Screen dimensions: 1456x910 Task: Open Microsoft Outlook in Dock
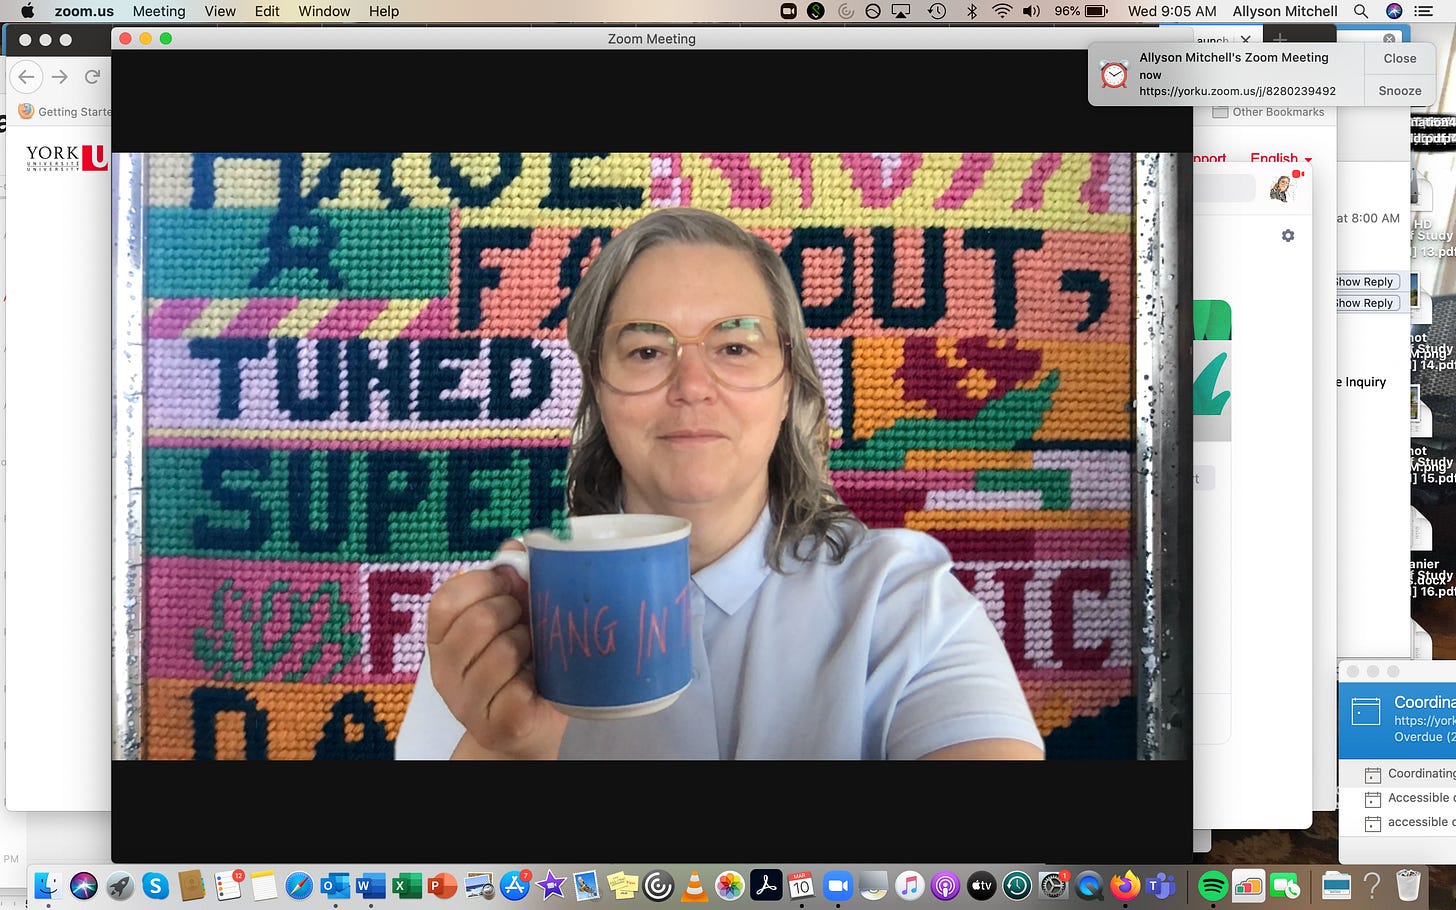(x=335, y=885)
